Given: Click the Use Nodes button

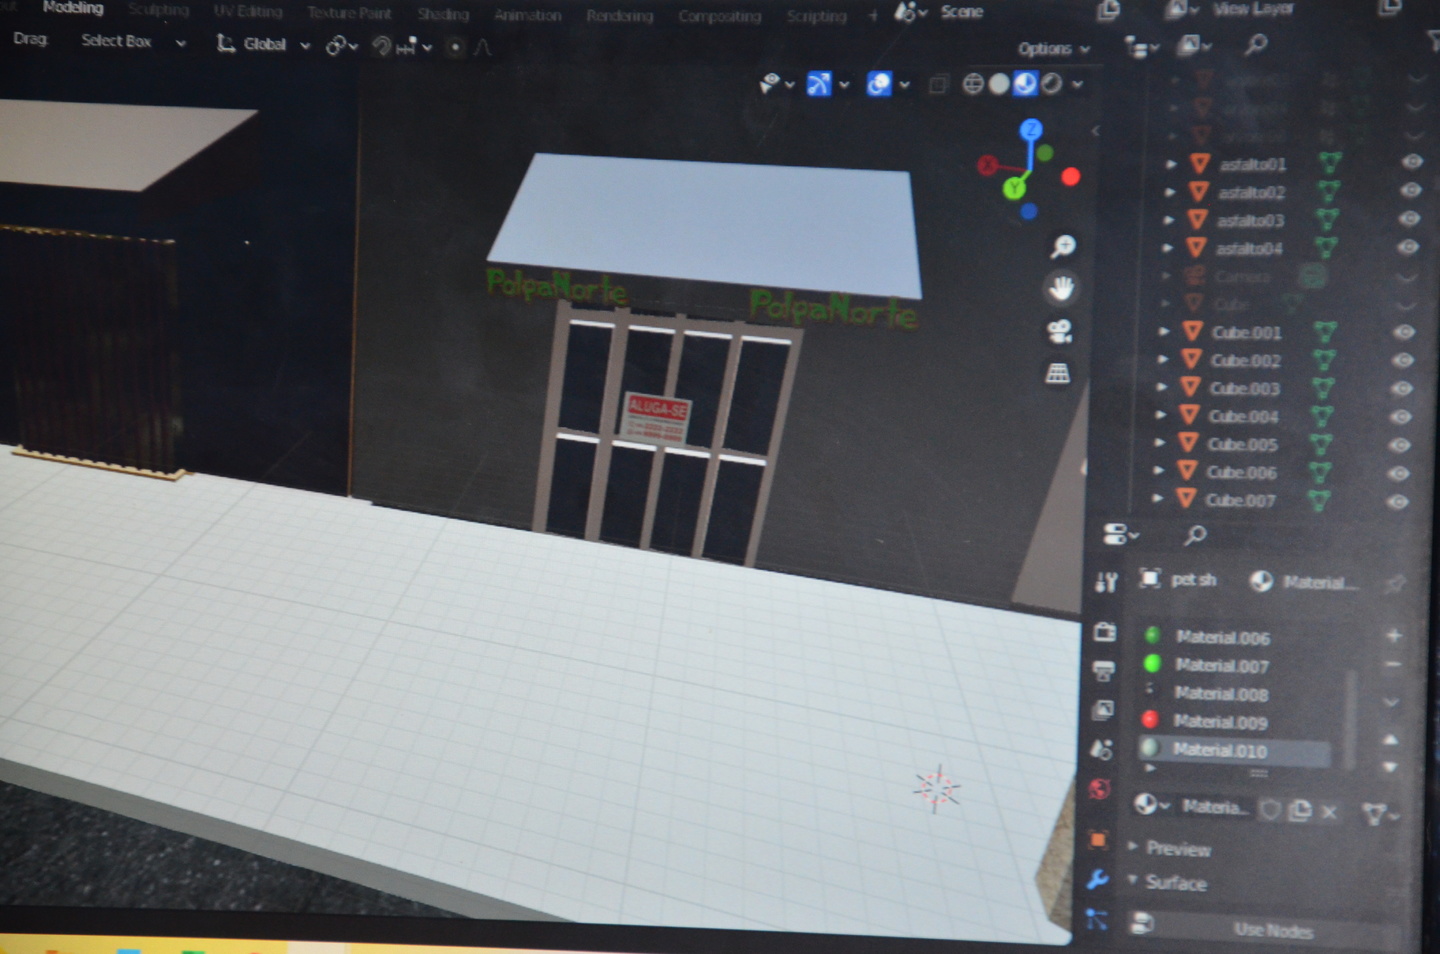Looking at the screenshot, I should pyautogui.click(x=1273, y=930).
